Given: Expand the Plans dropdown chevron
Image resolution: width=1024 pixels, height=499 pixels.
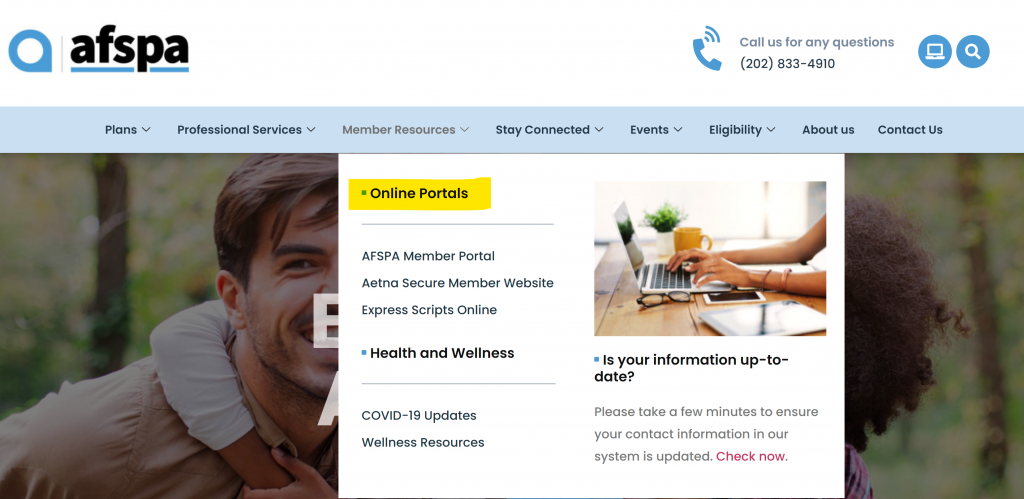Looking at the screenshot, I should click(x=146, y=130).
